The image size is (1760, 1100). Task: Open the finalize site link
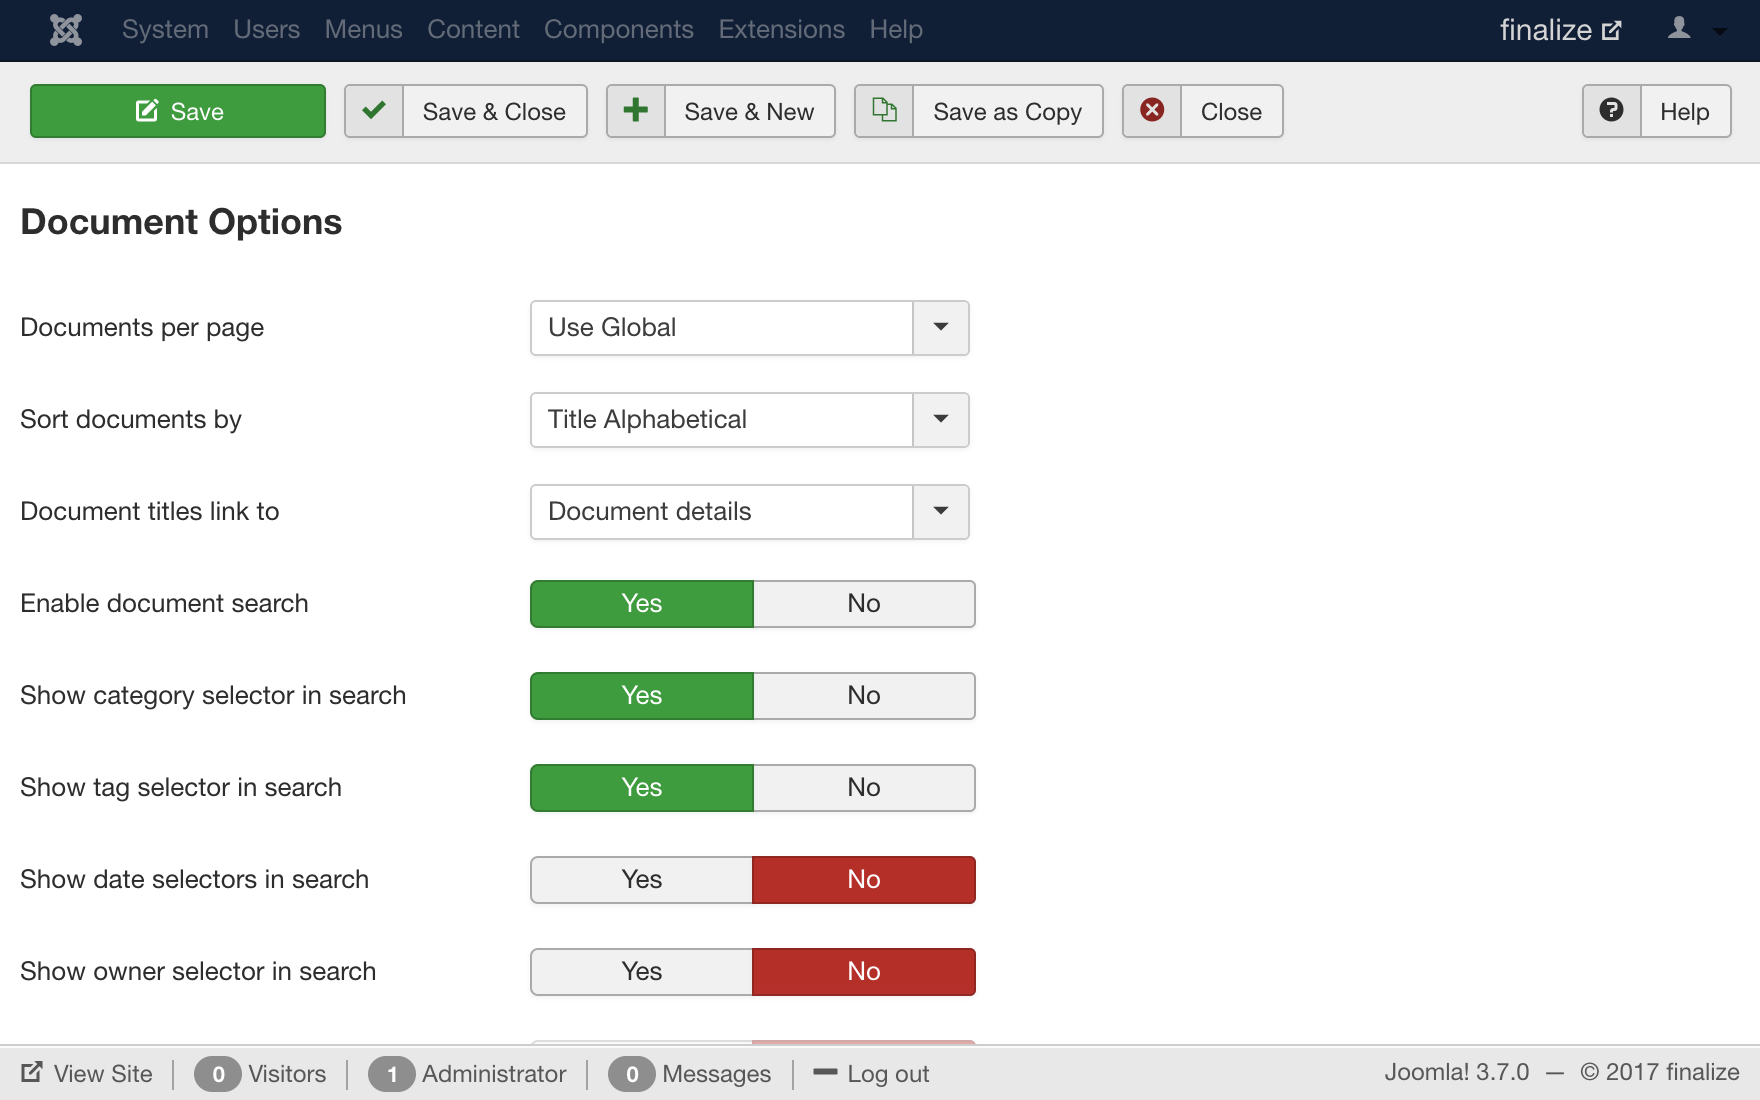coord(1559,30)
